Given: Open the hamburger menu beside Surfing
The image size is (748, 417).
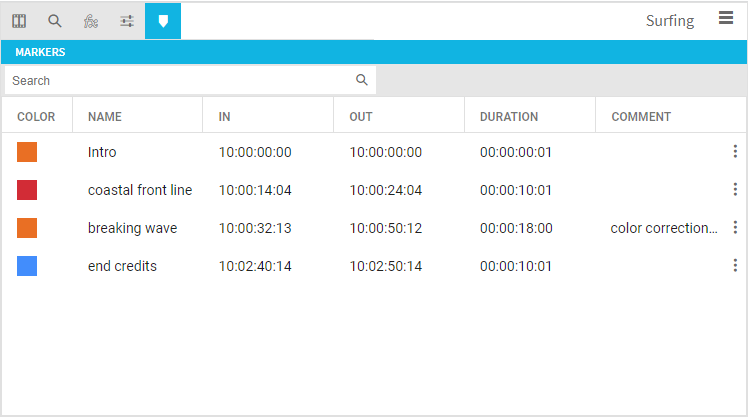Looking at the screenshot, I should click(726, 18).
